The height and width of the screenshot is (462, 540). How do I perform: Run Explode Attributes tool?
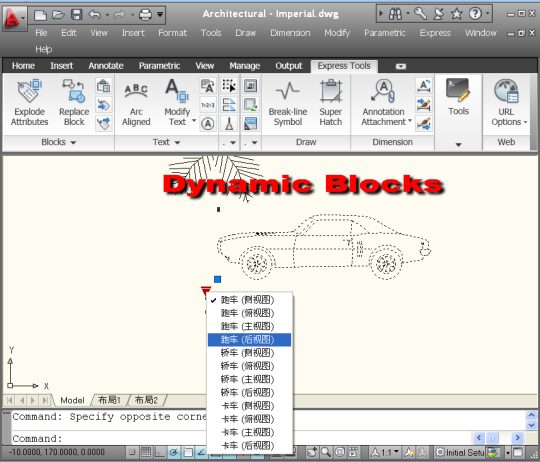coord(30,103)
